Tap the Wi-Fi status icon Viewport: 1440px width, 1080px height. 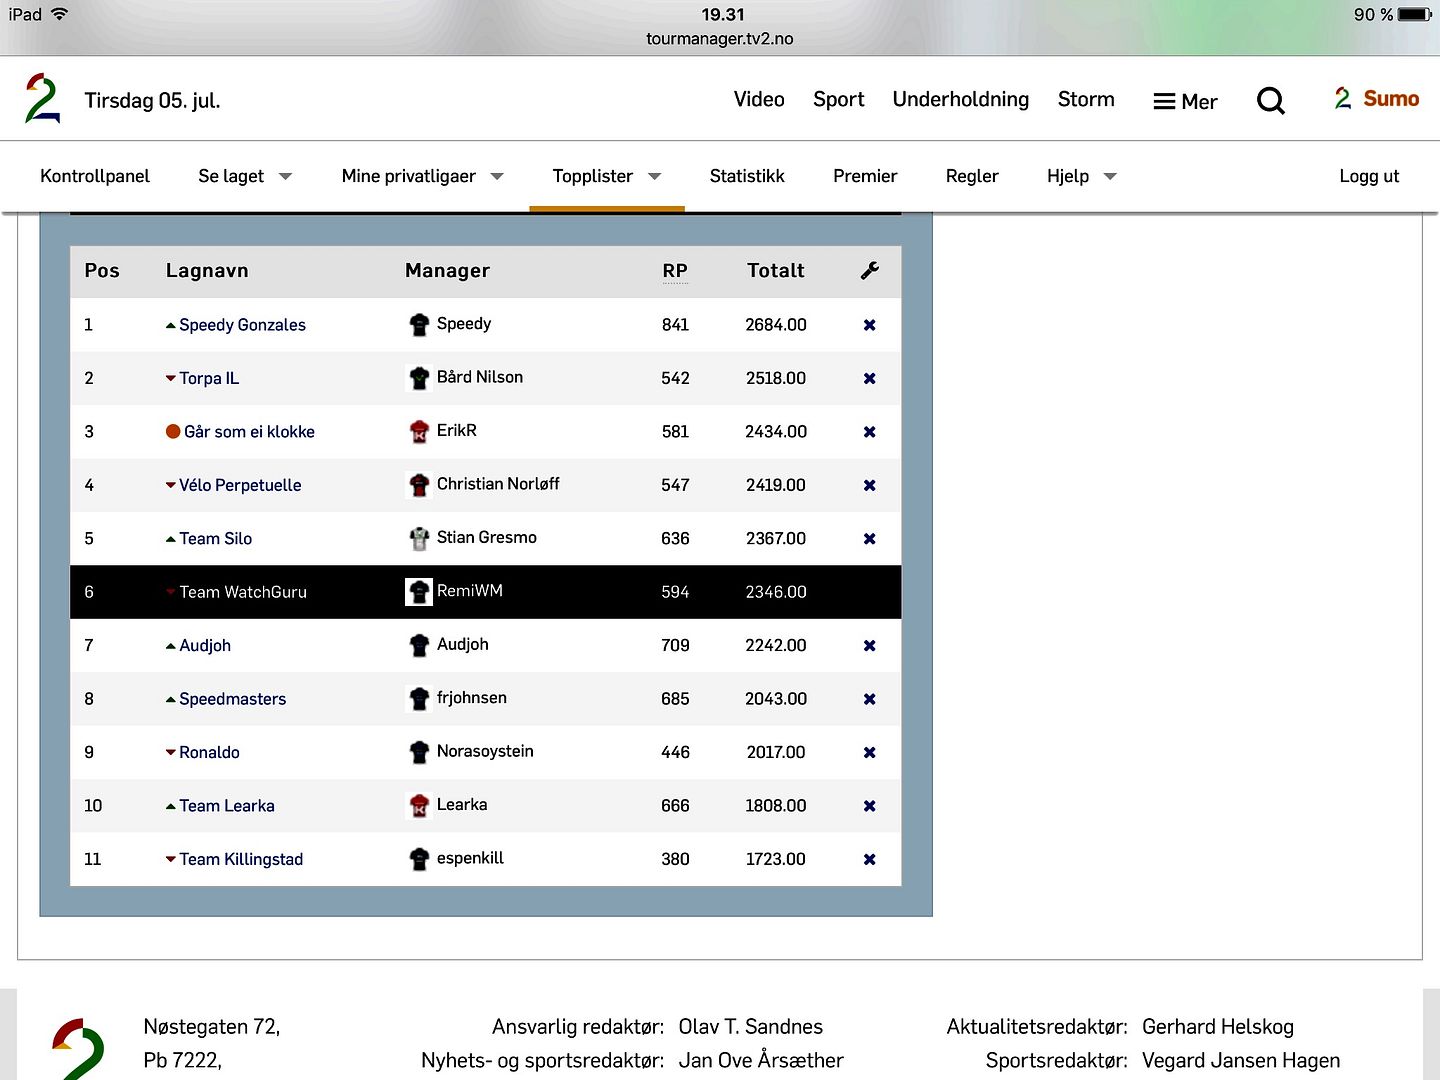tap(59, 14)
